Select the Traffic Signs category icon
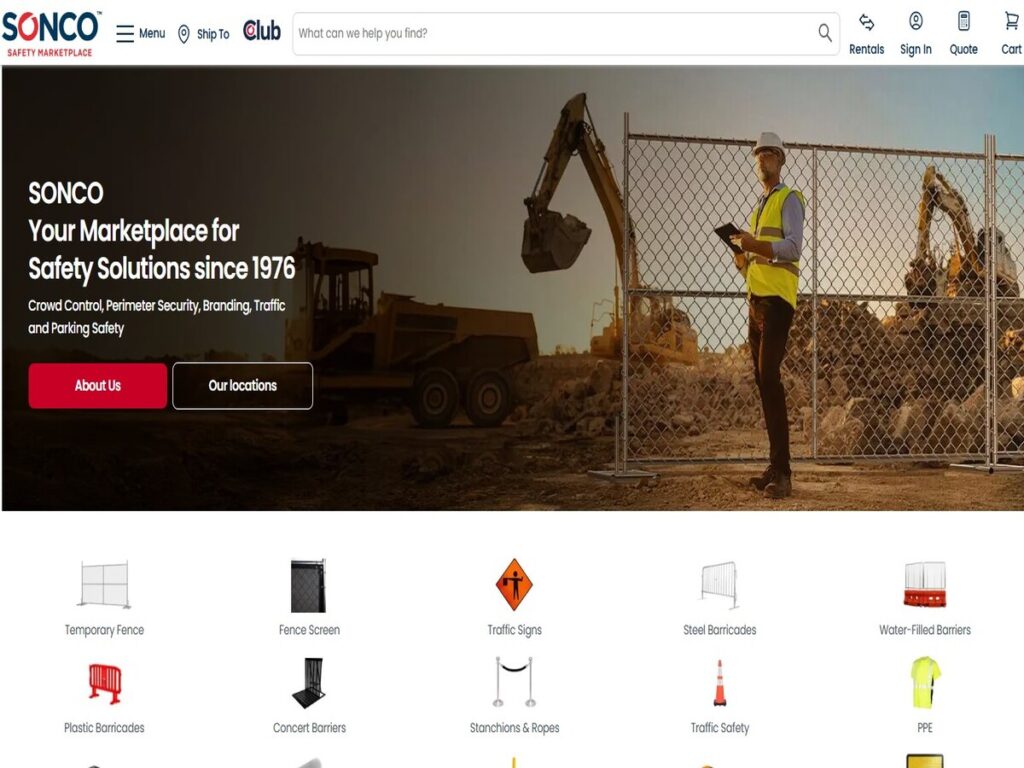The image size is (1024, 768). 514,584
